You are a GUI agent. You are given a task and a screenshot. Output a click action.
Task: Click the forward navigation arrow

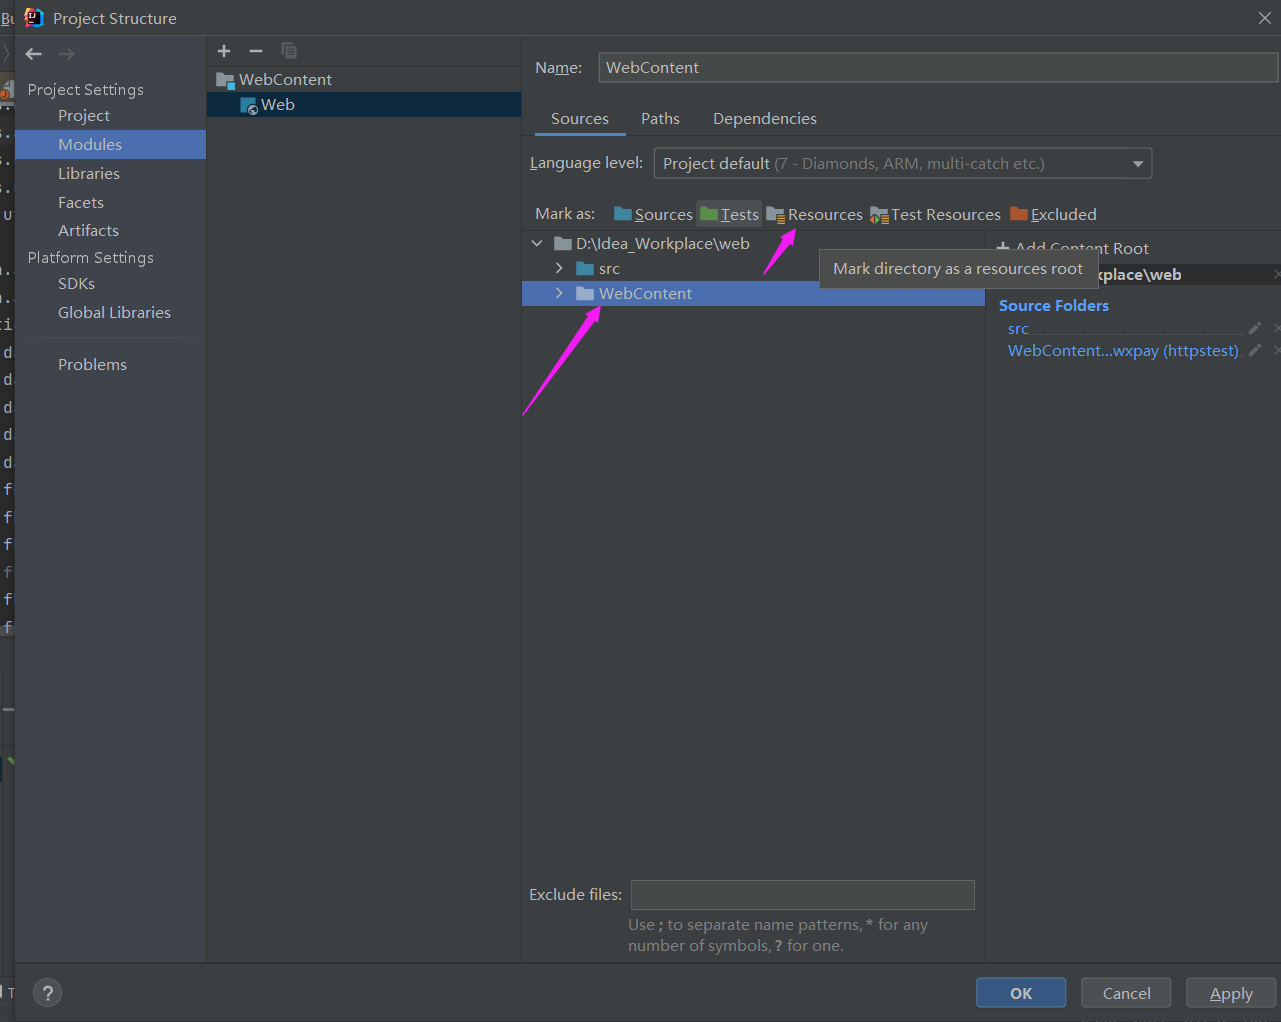point(66,54)
